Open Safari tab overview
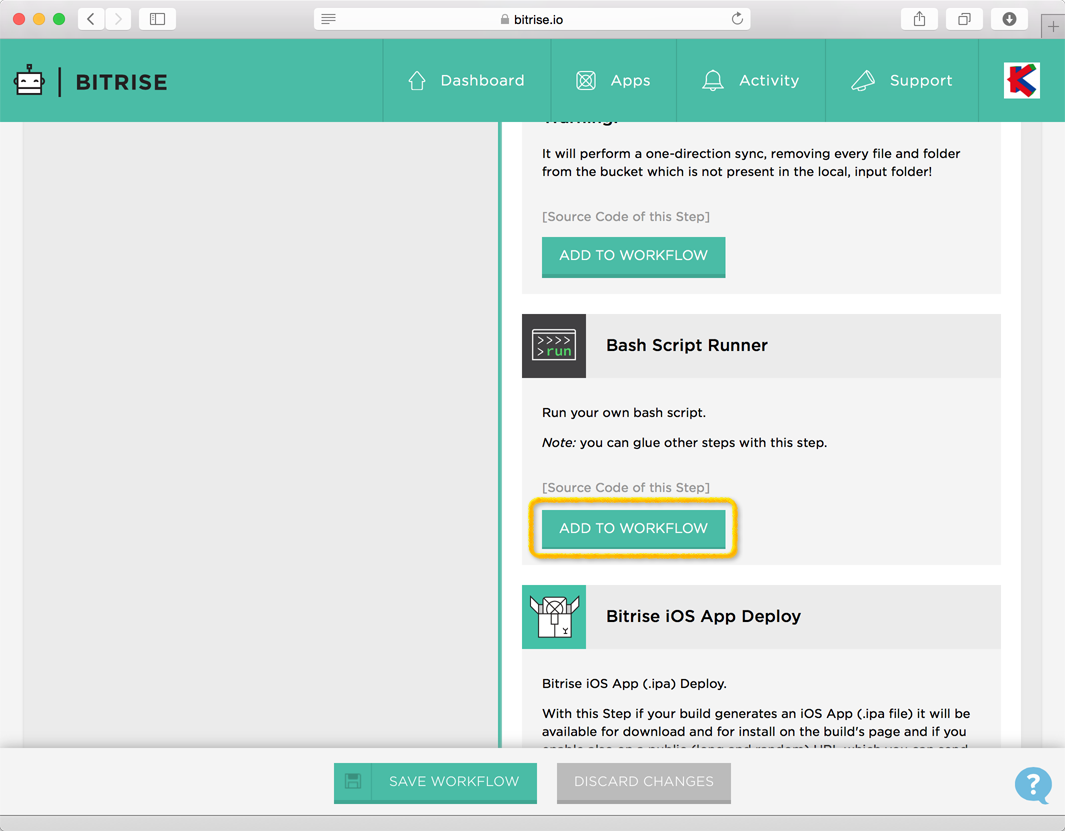1065x831 pixels. [963, 18]
